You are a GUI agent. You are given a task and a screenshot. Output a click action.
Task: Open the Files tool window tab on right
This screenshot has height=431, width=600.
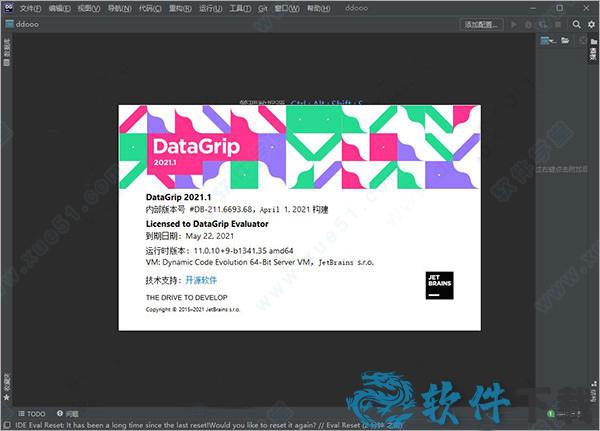coord(593,49)
